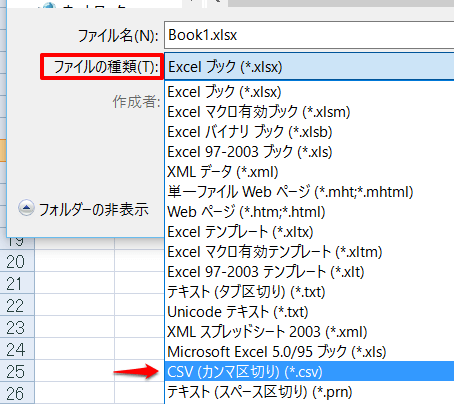454x404 pixels.
Task: Collapse folders with the フォルダーの非表示 arrow icon
Action: click(x=26, y=208)
